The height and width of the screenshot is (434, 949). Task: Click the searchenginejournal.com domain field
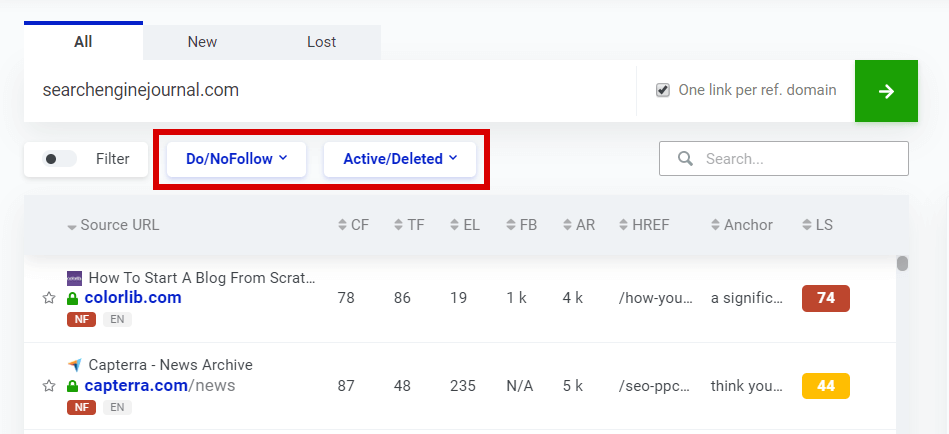coord(330,91)
